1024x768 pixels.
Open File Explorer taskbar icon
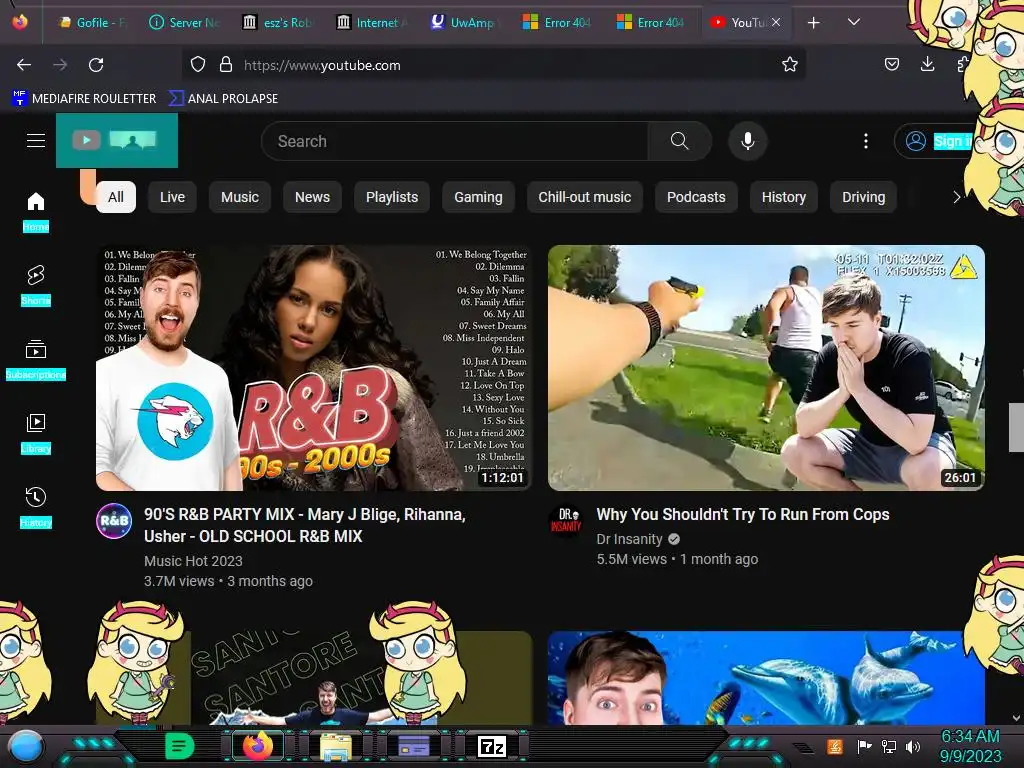point(336,746)
